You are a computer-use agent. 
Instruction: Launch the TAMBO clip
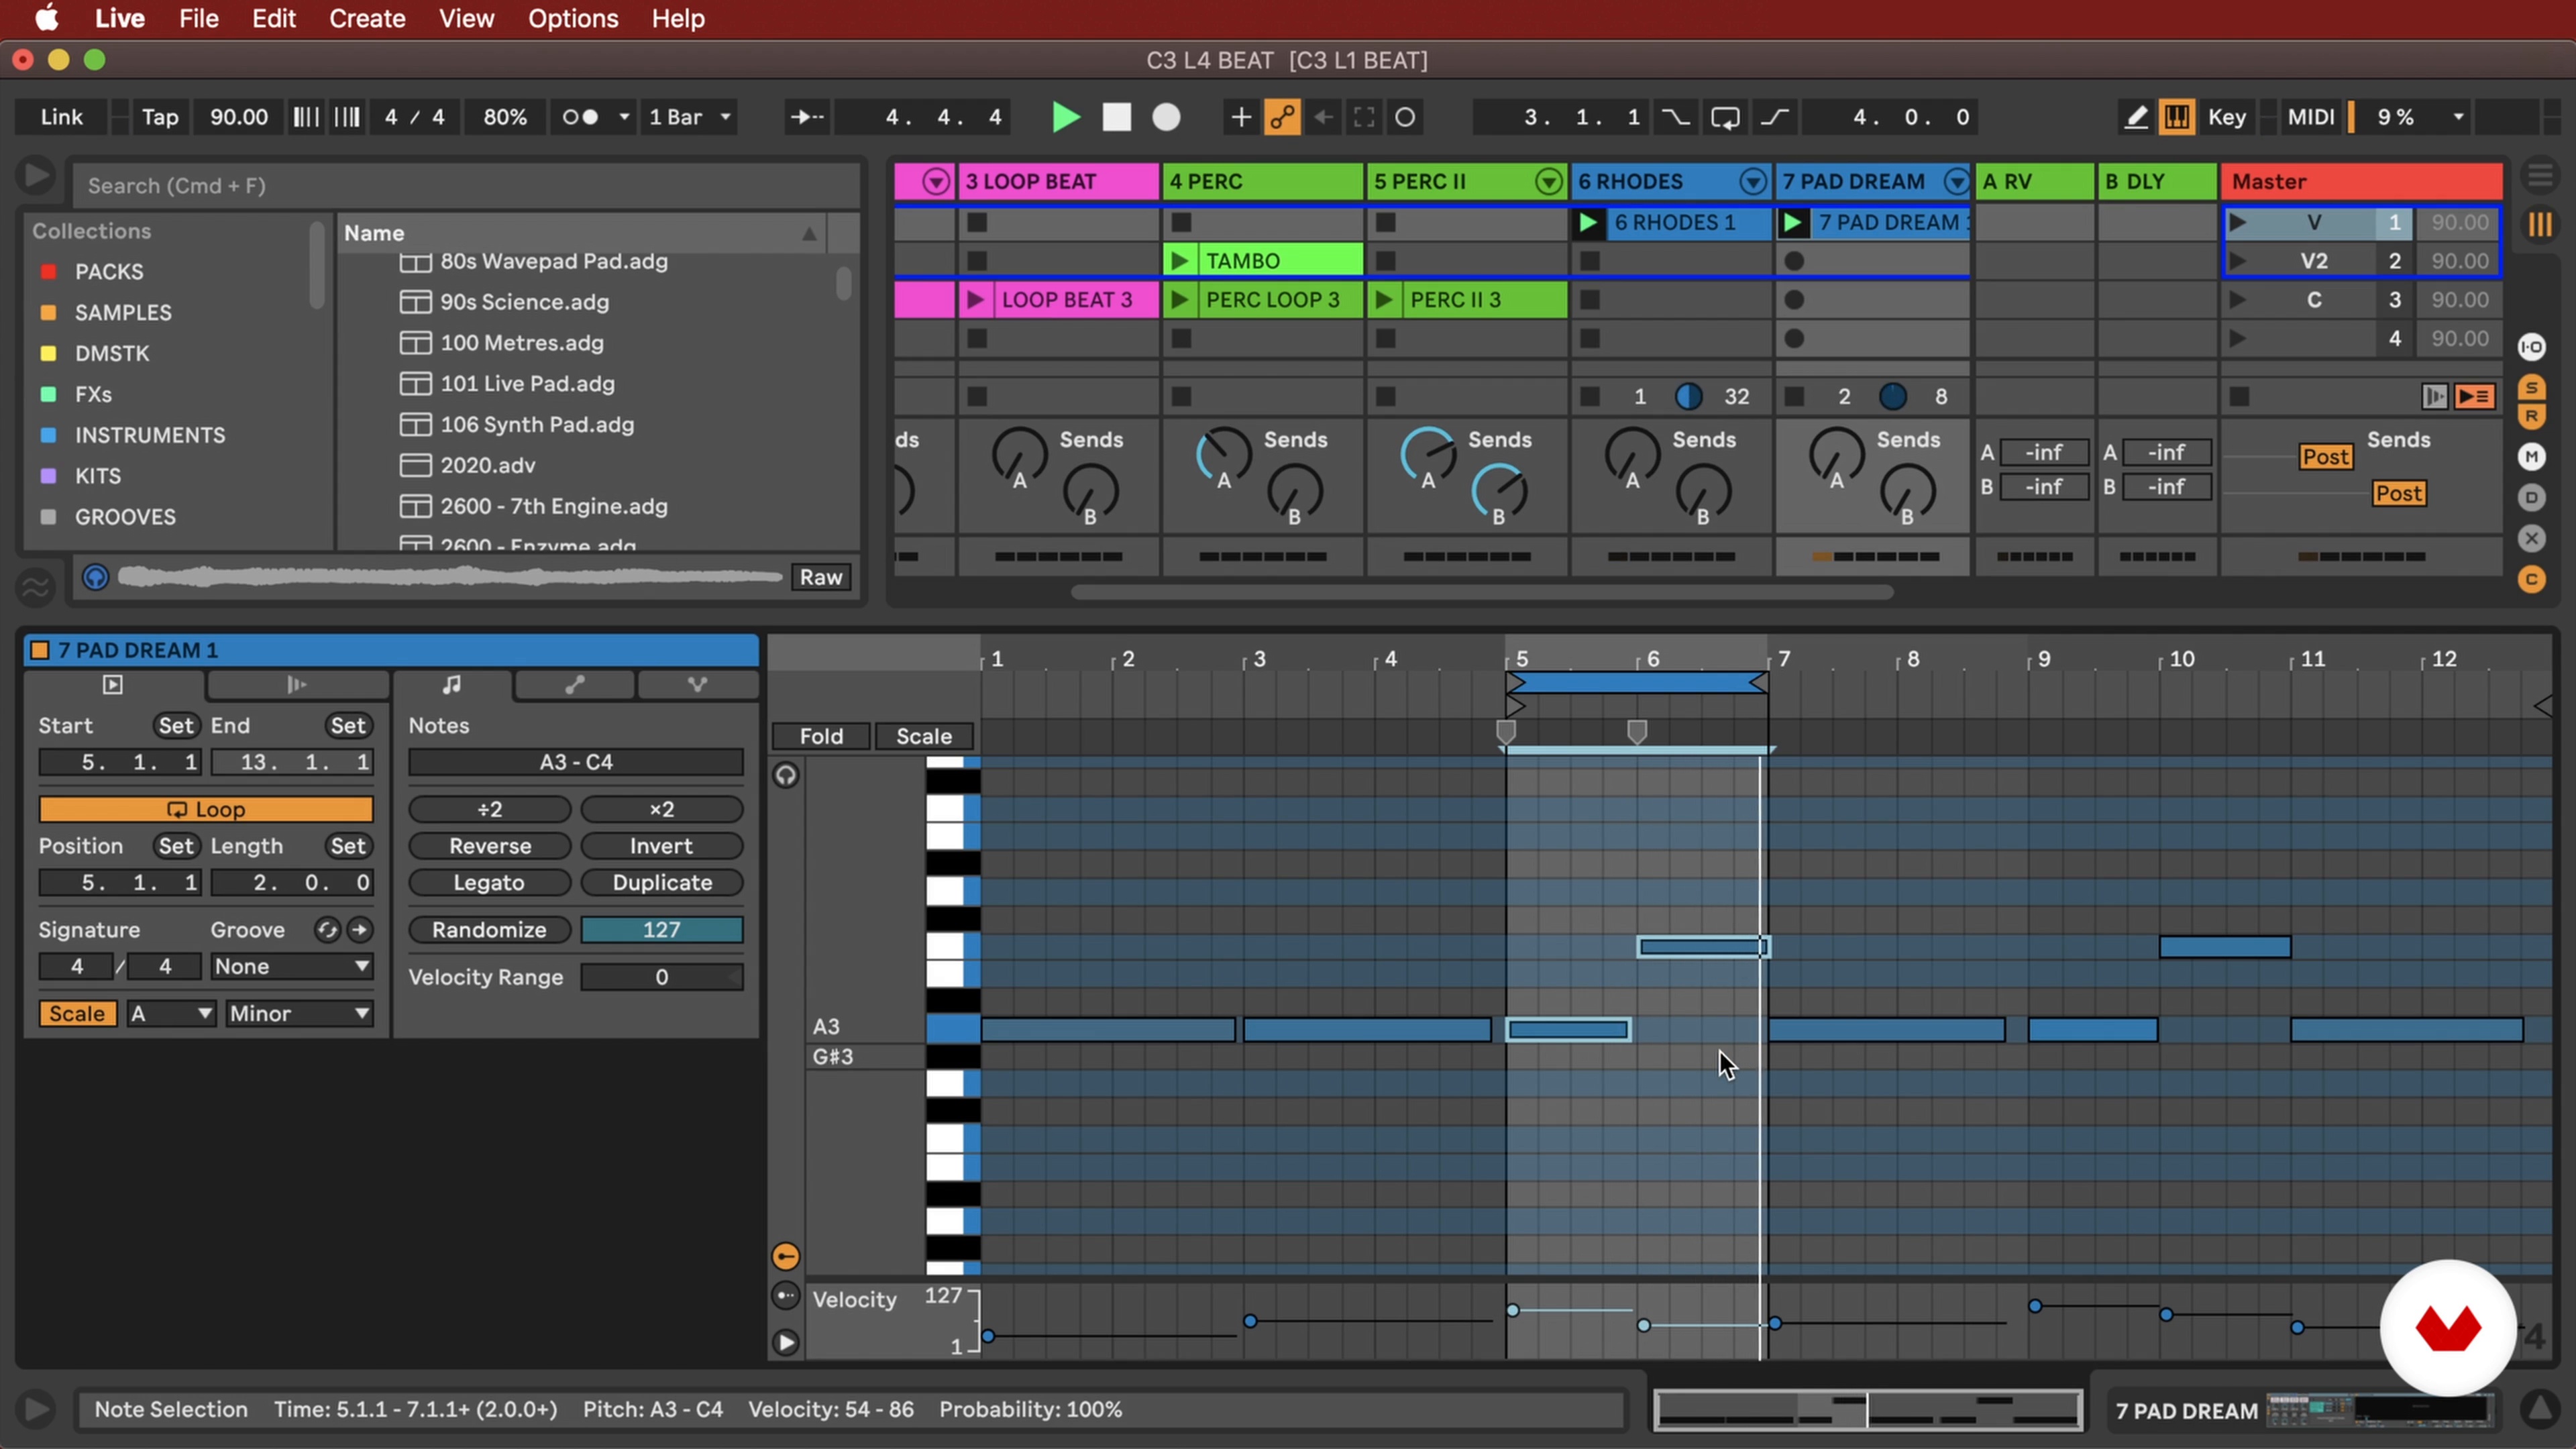pos(1179,261)
